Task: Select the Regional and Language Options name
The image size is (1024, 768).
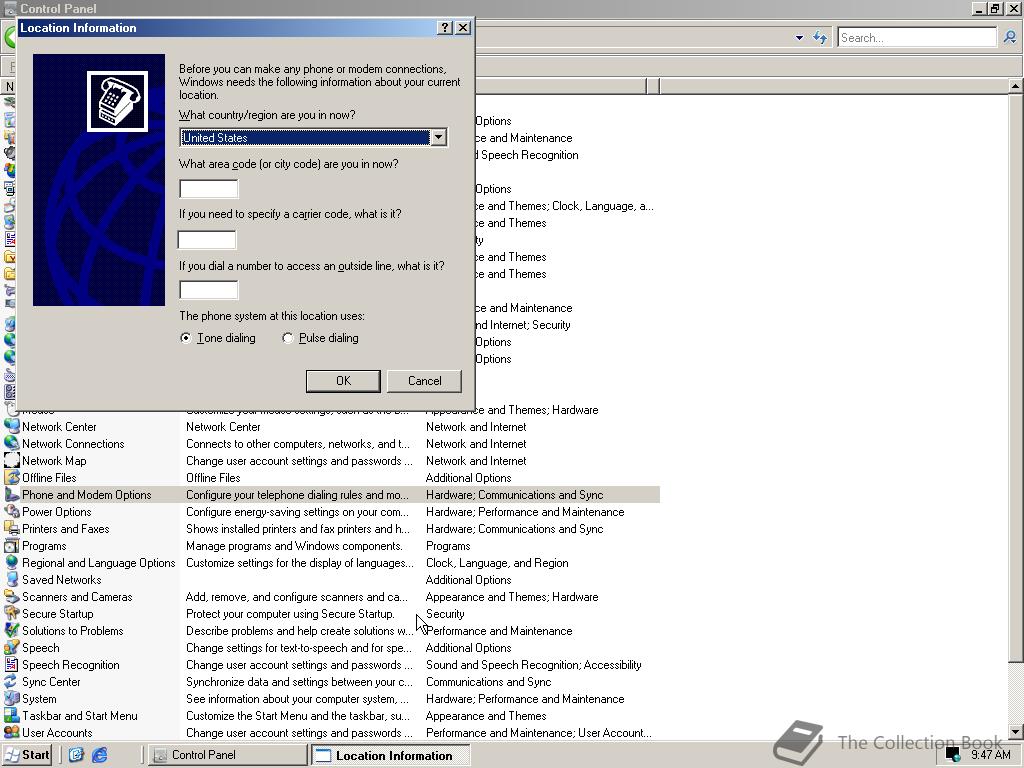Action: (99, 562)
